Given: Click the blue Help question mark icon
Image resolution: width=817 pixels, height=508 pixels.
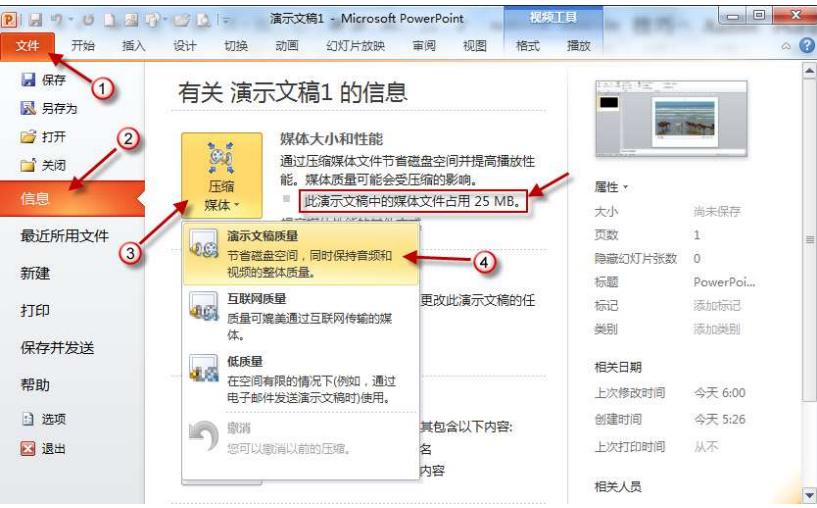Looking at the screenshot, I should [x=806, y=45].
